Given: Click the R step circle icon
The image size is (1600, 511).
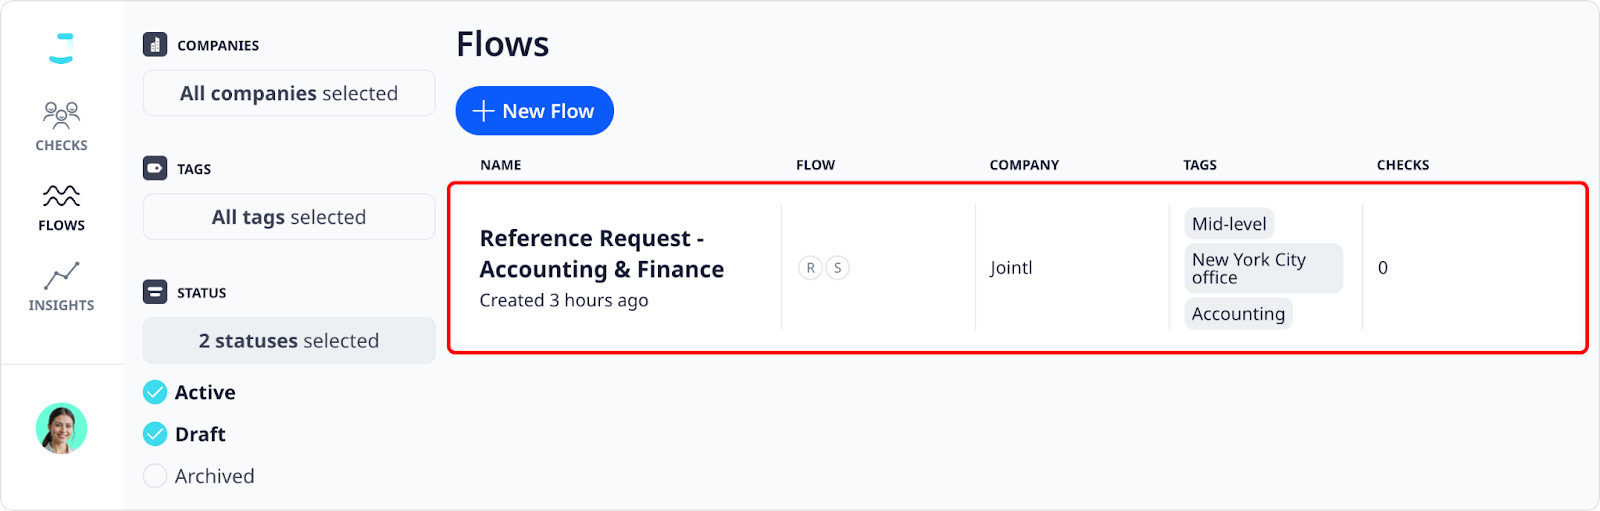Looking at the screenshot, I should [x=811, y=268].
